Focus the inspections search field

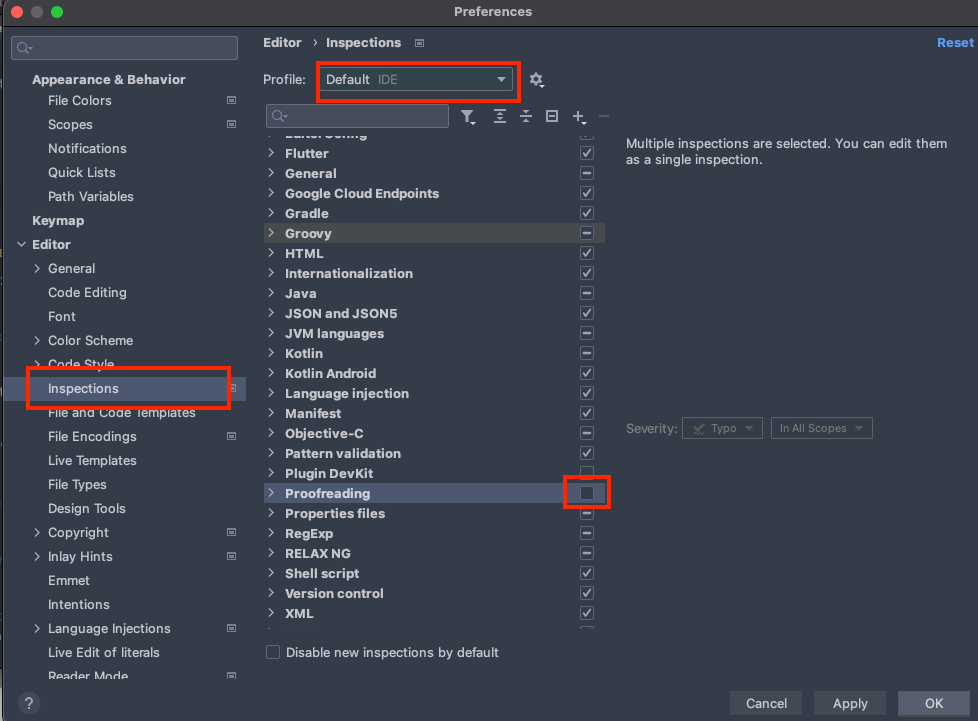tap(357, 116)
